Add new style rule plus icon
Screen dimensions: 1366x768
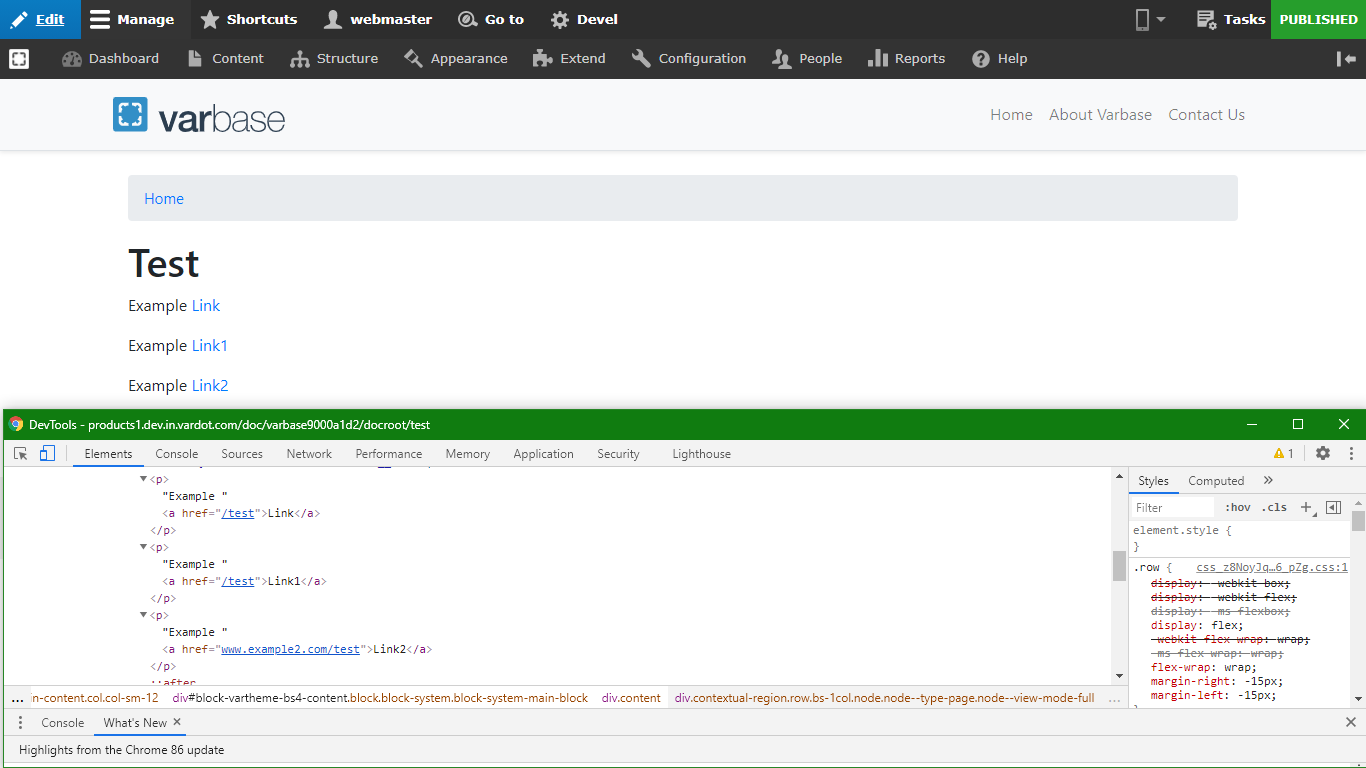[1306, 508]
